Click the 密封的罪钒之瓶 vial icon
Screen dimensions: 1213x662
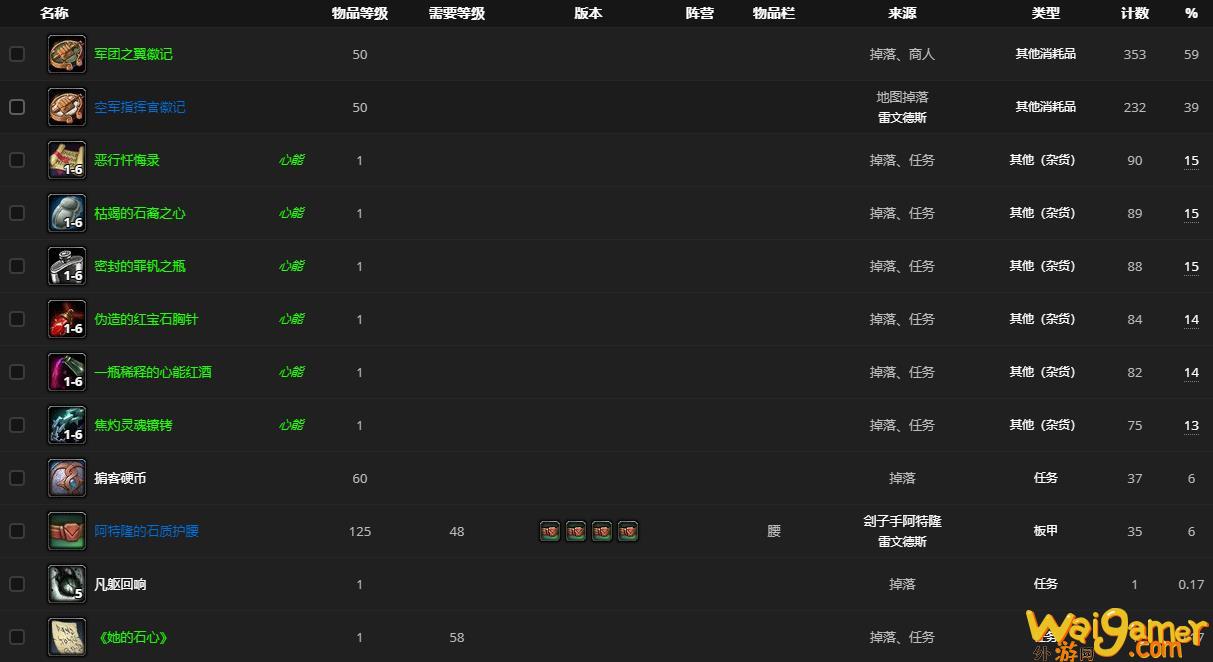[x=67, y=266]
